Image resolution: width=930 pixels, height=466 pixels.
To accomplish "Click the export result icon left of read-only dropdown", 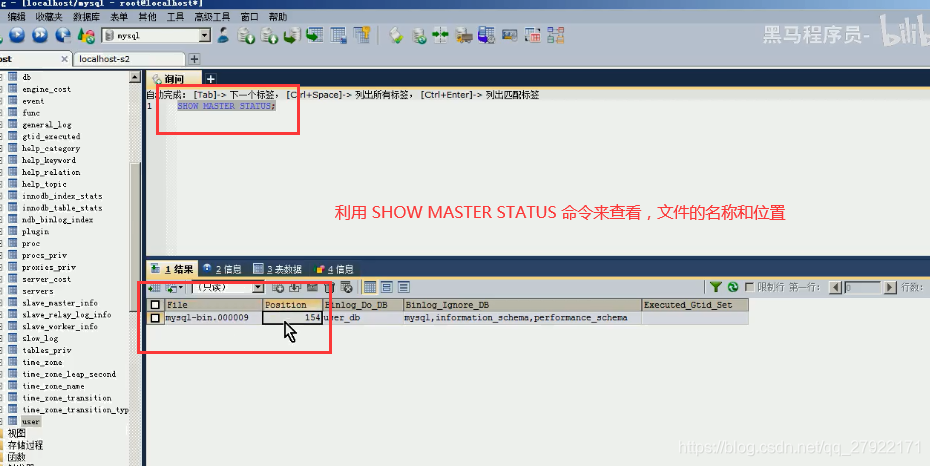I will tap(155, 288).
